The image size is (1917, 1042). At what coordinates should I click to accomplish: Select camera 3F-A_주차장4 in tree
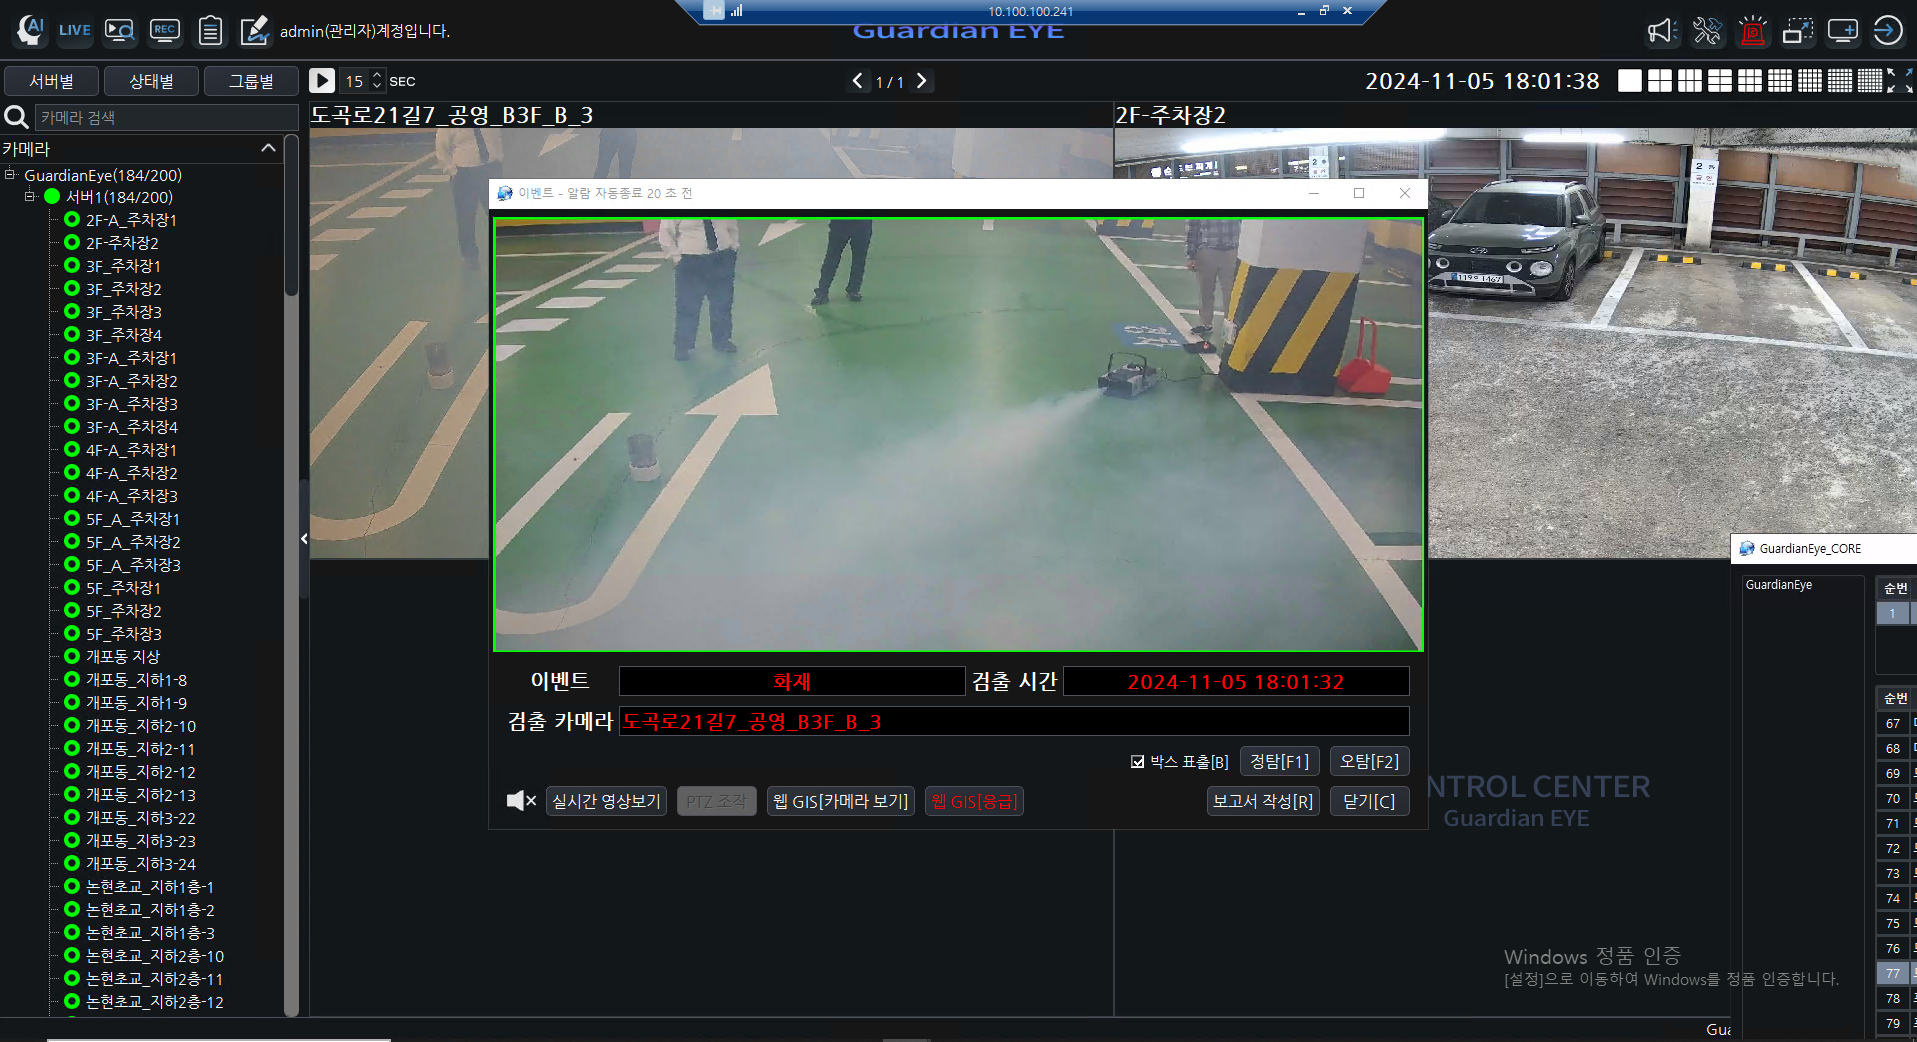[132, 427]
